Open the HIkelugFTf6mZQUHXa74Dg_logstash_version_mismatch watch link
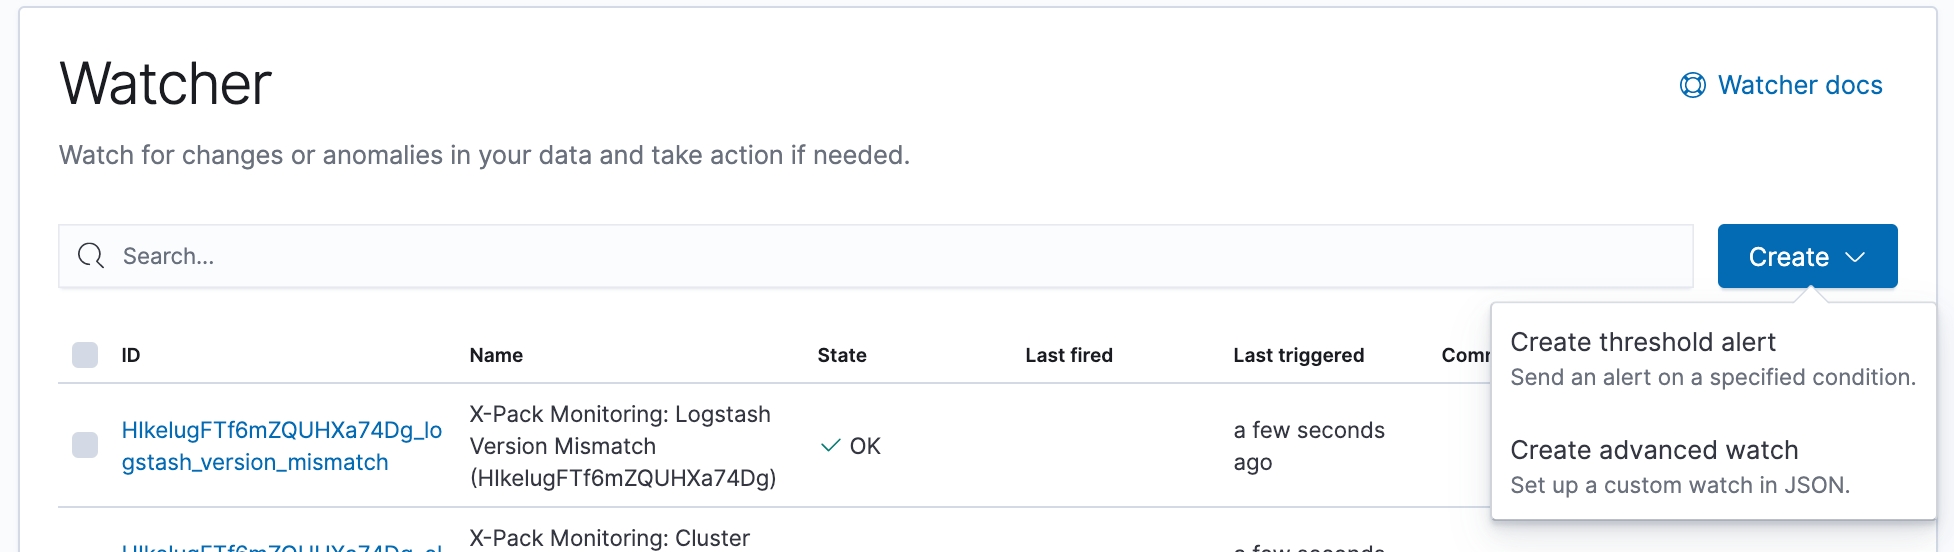 [282, 446]
